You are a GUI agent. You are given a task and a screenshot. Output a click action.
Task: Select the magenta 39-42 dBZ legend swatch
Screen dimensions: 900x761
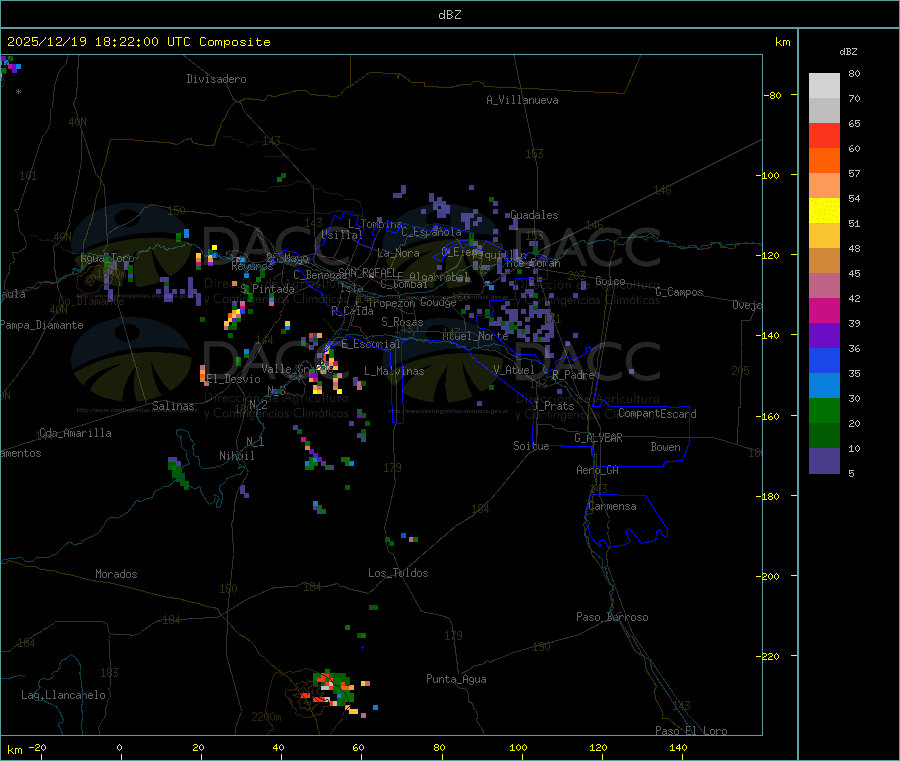(x=824, y=310)
